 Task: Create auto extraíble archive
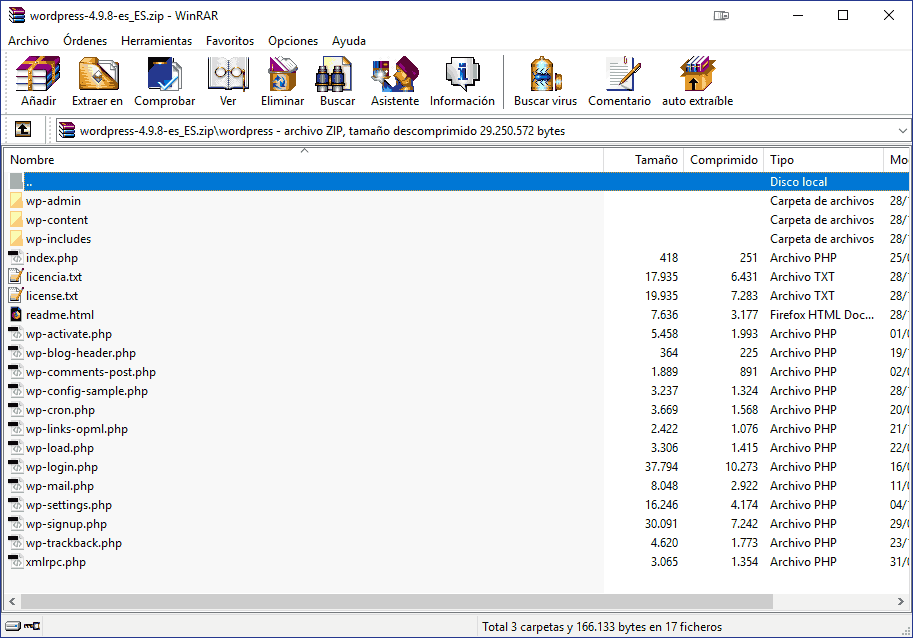(x=697, y=82)
